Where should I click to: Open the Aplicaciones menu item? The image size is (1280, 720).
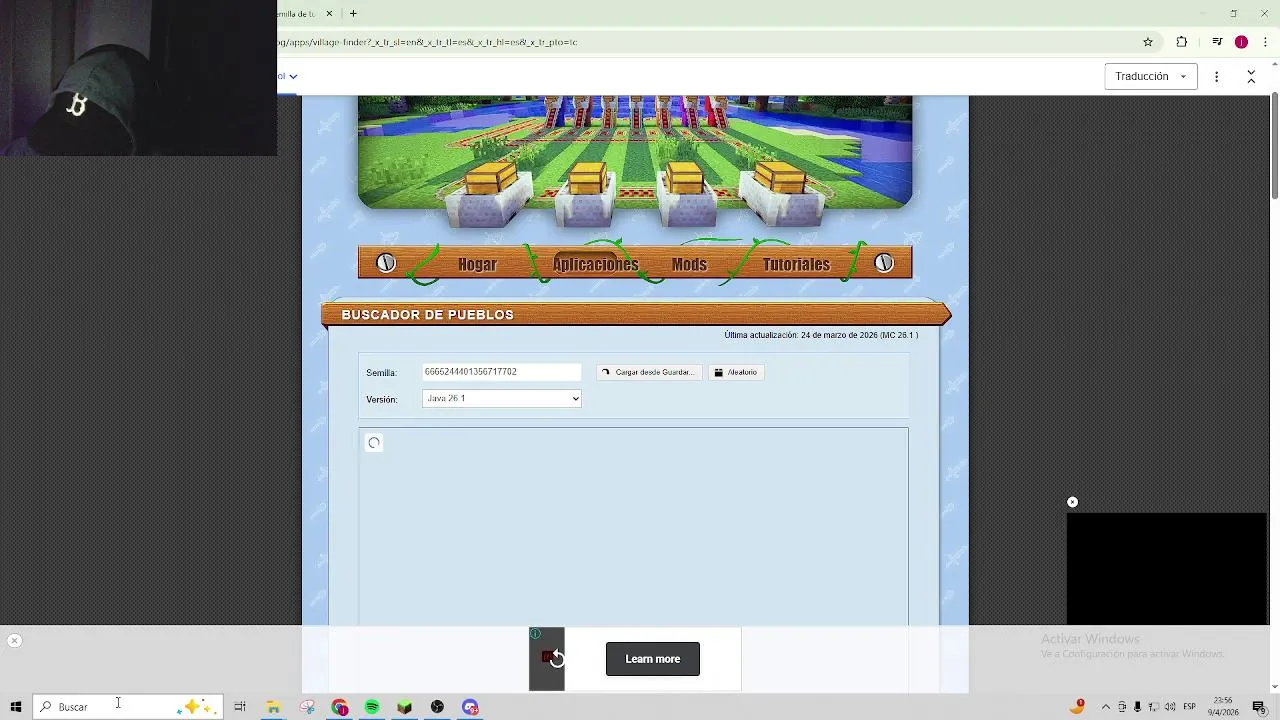[596, 264]
